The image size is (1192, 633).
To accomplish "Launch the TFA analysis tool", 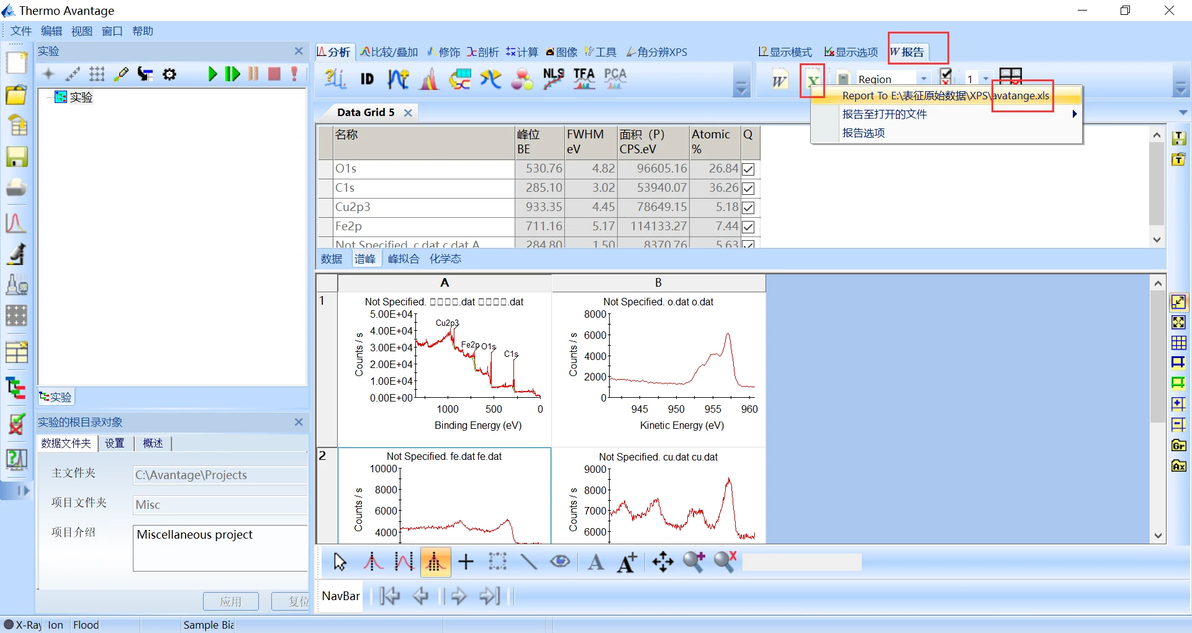I will coord(584,79).
